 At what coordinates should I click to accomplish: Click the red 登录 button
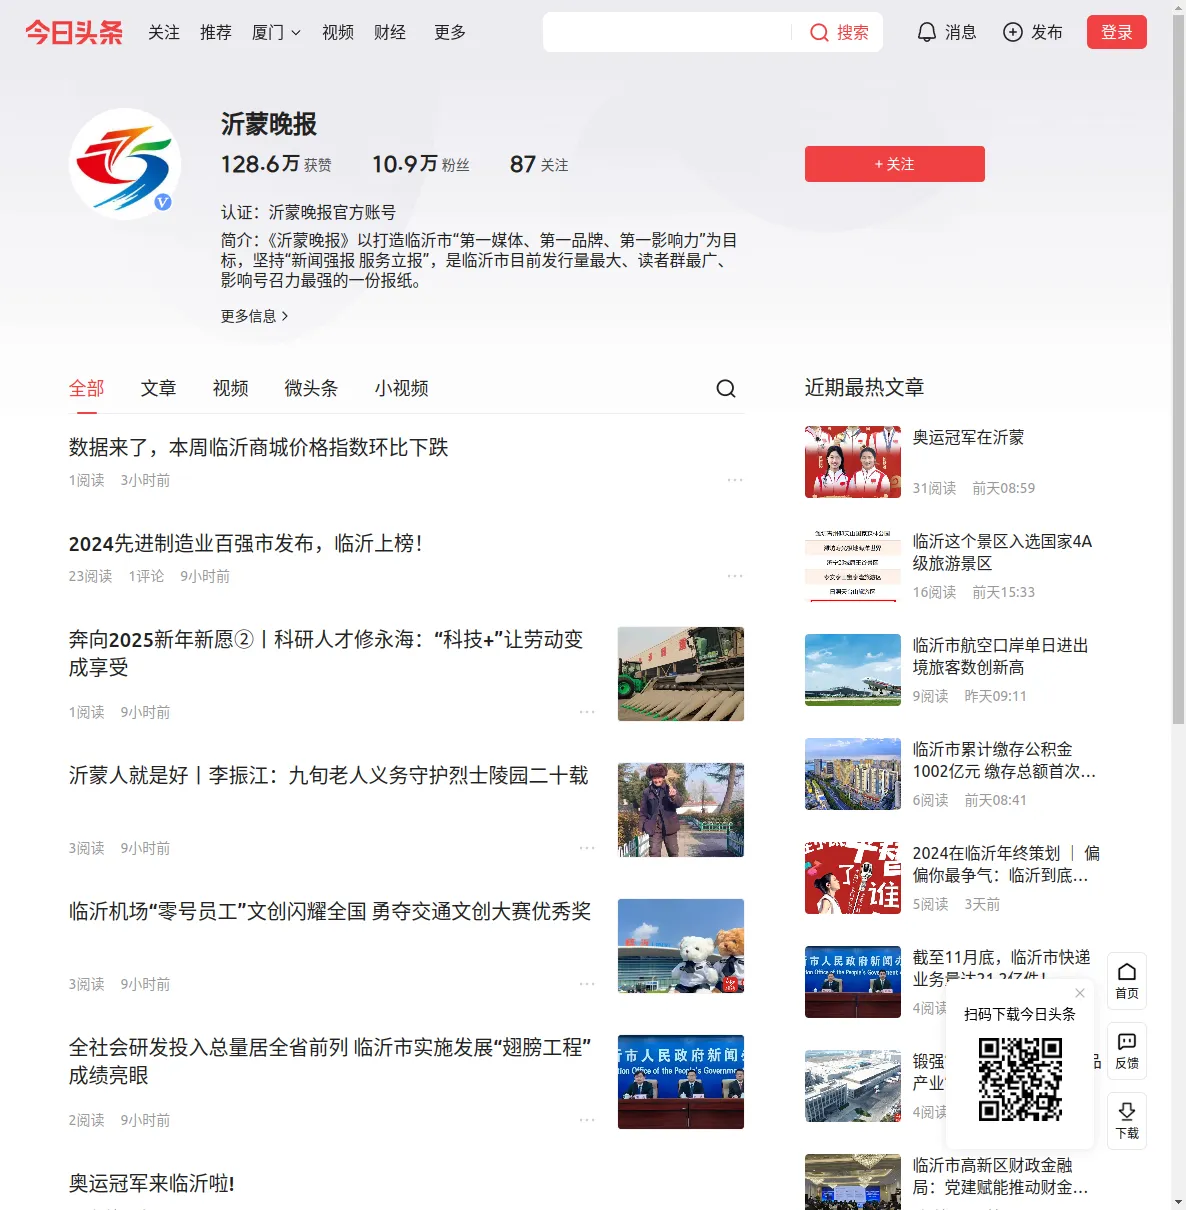point(1117,32)
